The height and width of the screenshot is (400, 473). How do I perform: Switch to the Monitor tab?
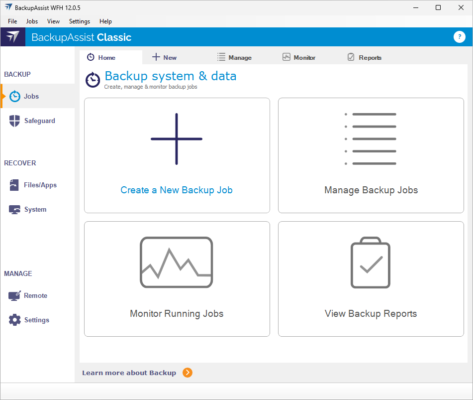coord(299,57)
